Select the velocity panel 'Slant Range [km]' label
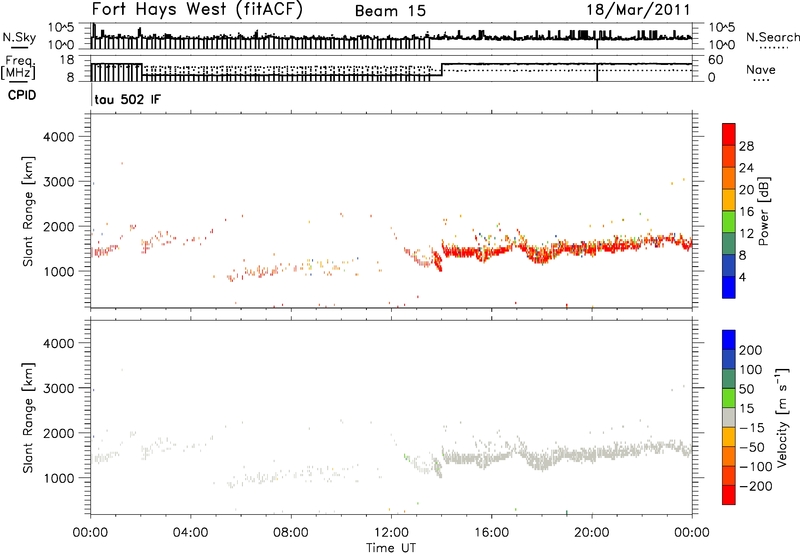The image size is (800, 554). (x=28, y=418)
